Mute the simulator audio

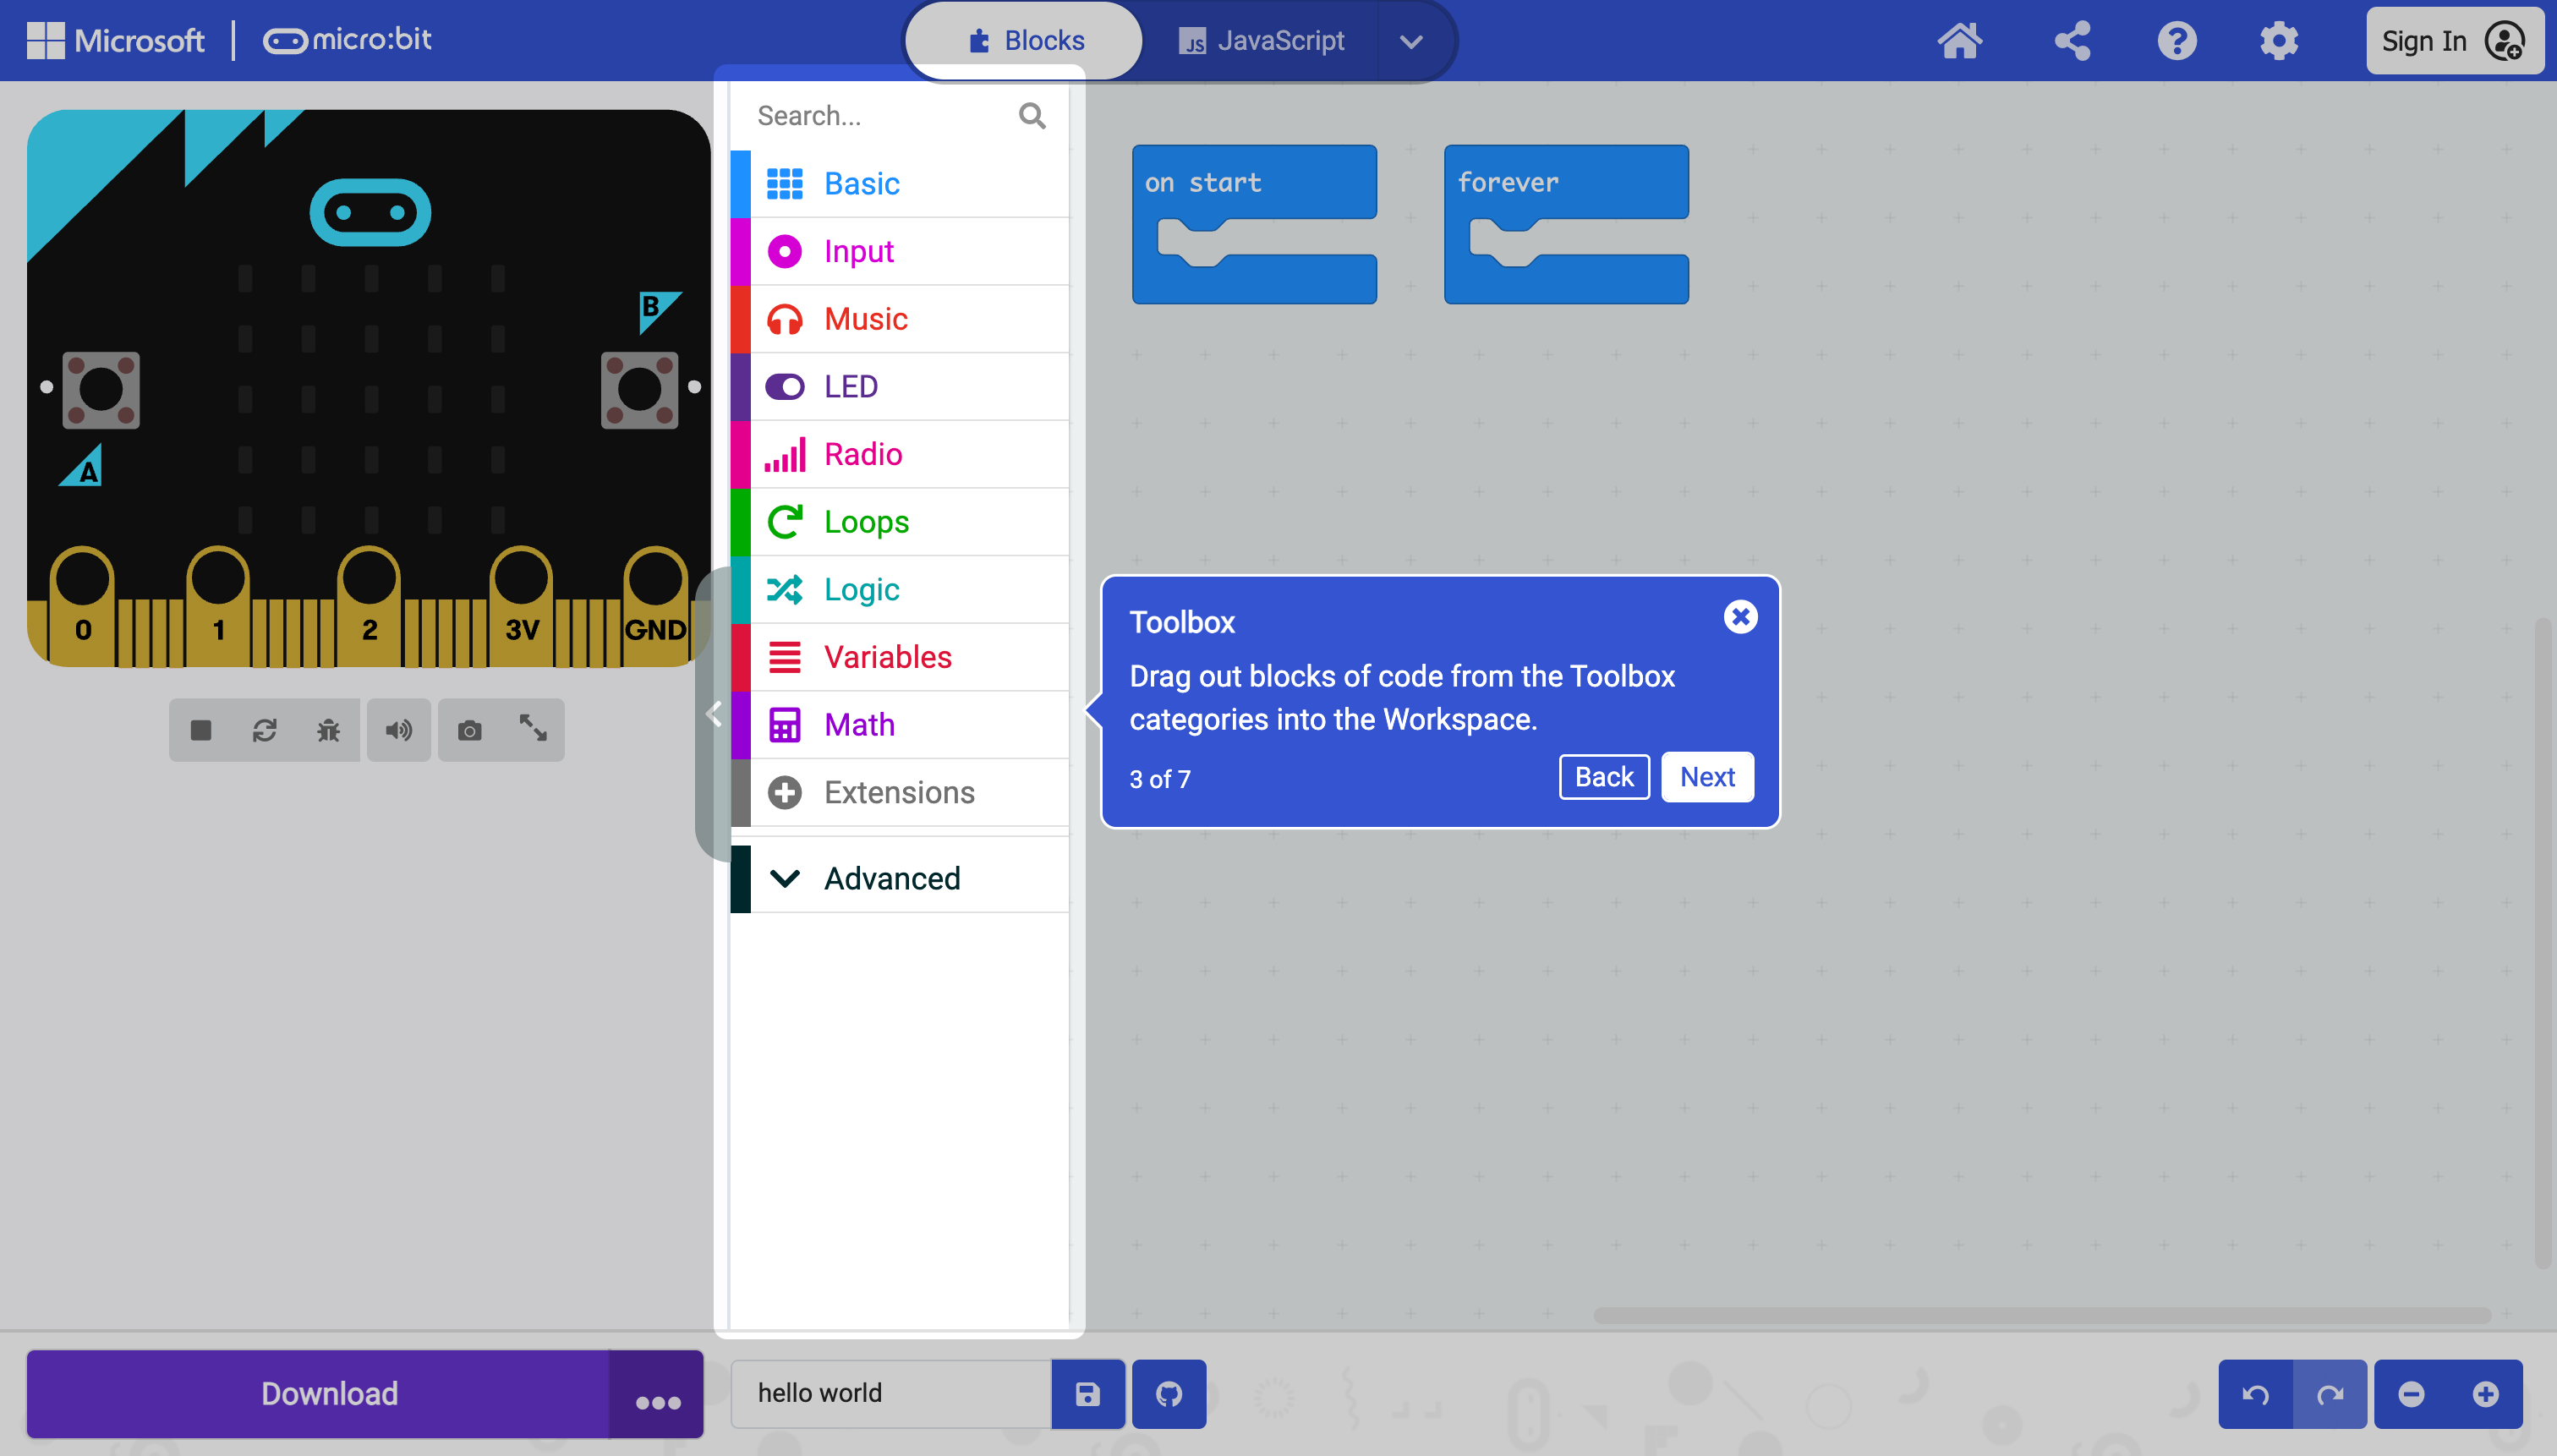pyautogui.click(x=398, y=730)
